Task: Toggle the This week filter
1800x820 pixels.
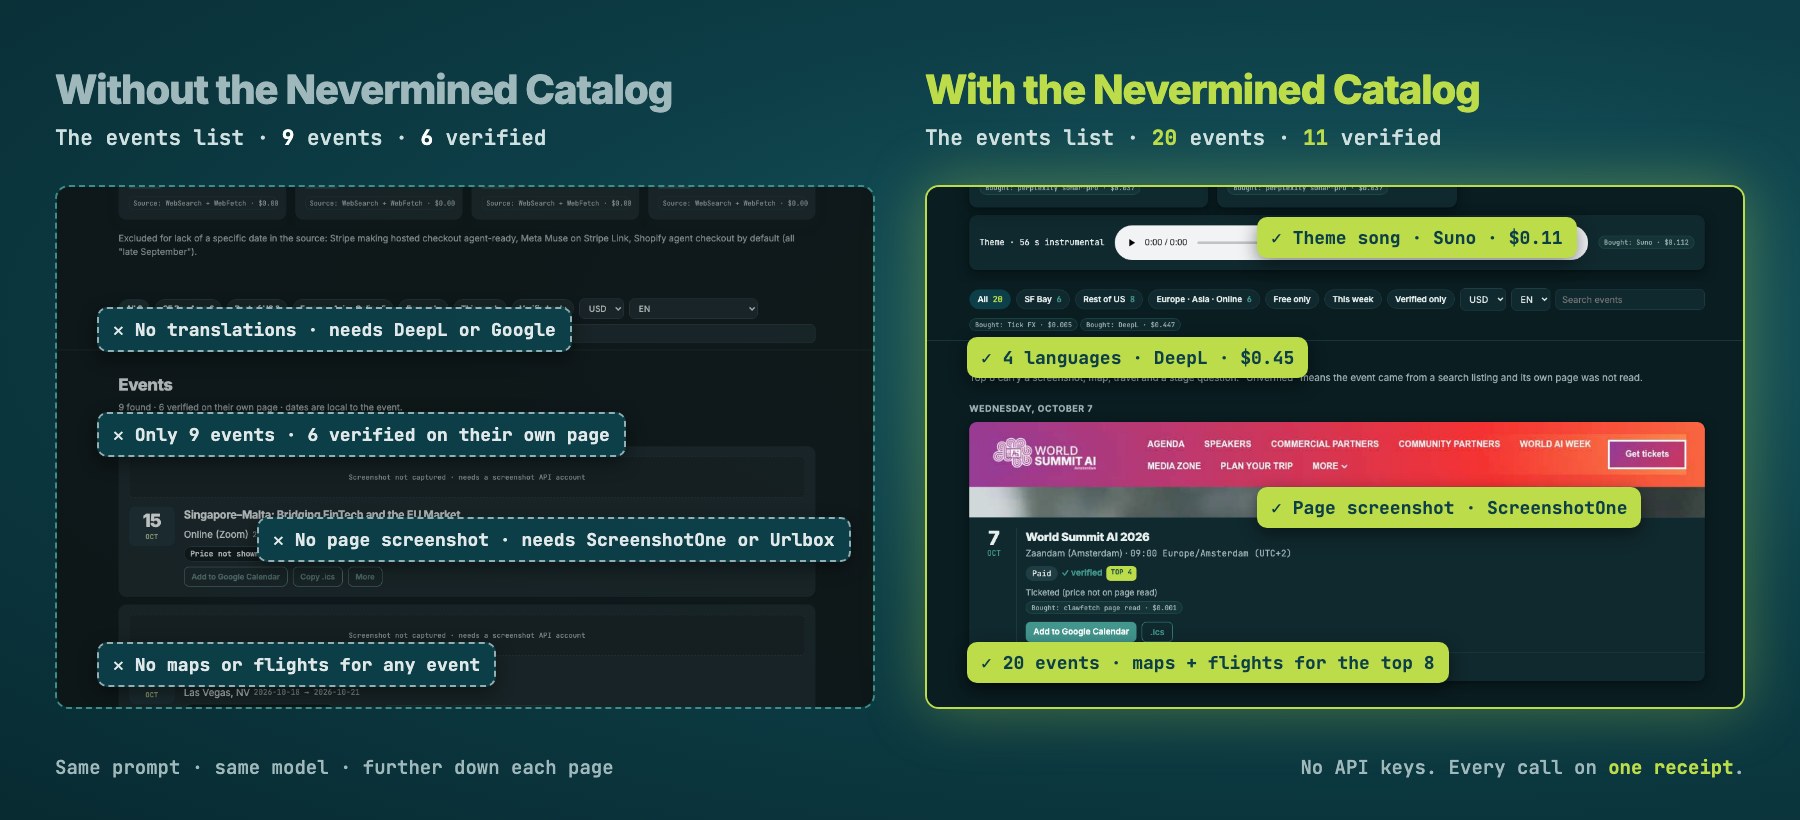Action: pos(1353,299)
